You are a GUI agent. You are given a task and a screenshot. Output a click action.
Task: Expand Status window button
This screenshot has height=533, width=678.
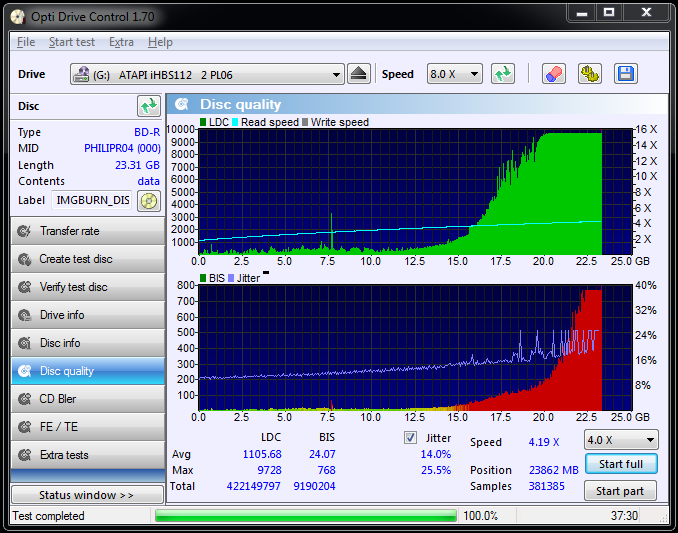[87, 495]
